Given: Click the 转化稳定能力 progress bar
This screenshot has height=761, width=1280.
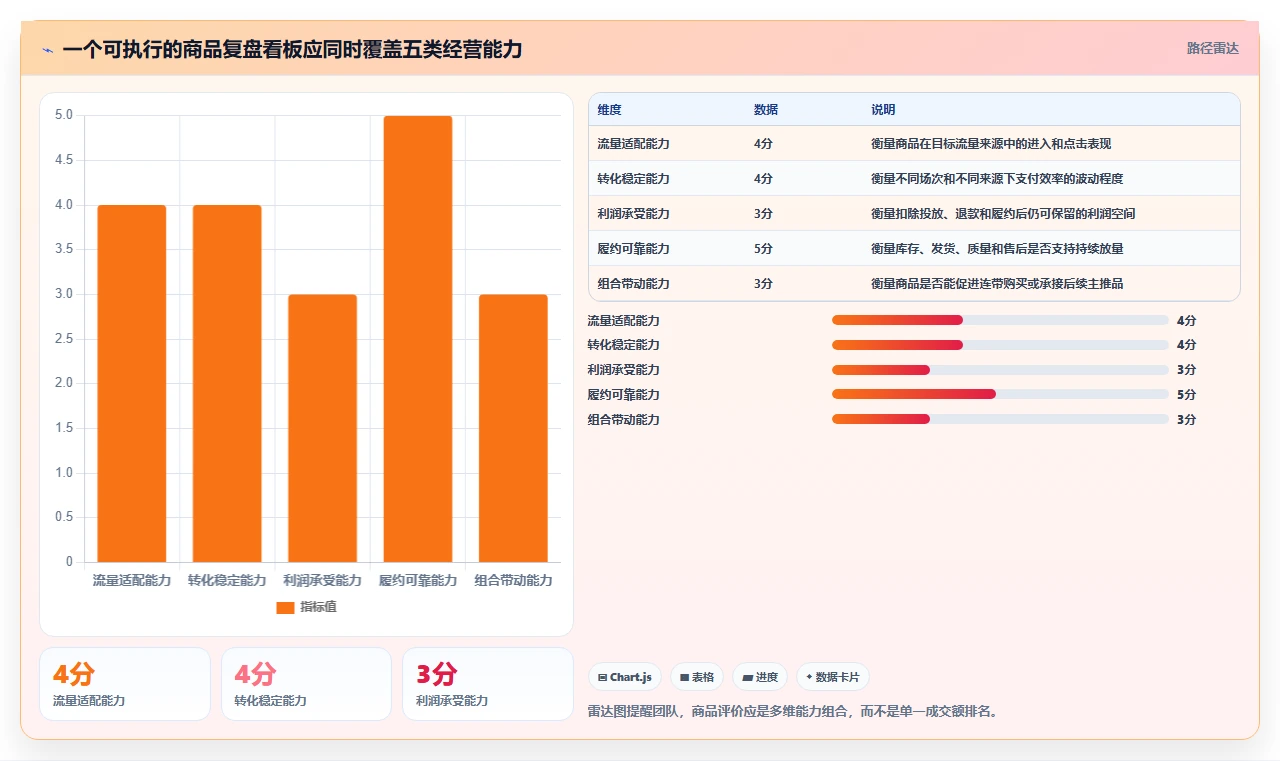Looking at the screenshot, I should (1000, 345).
